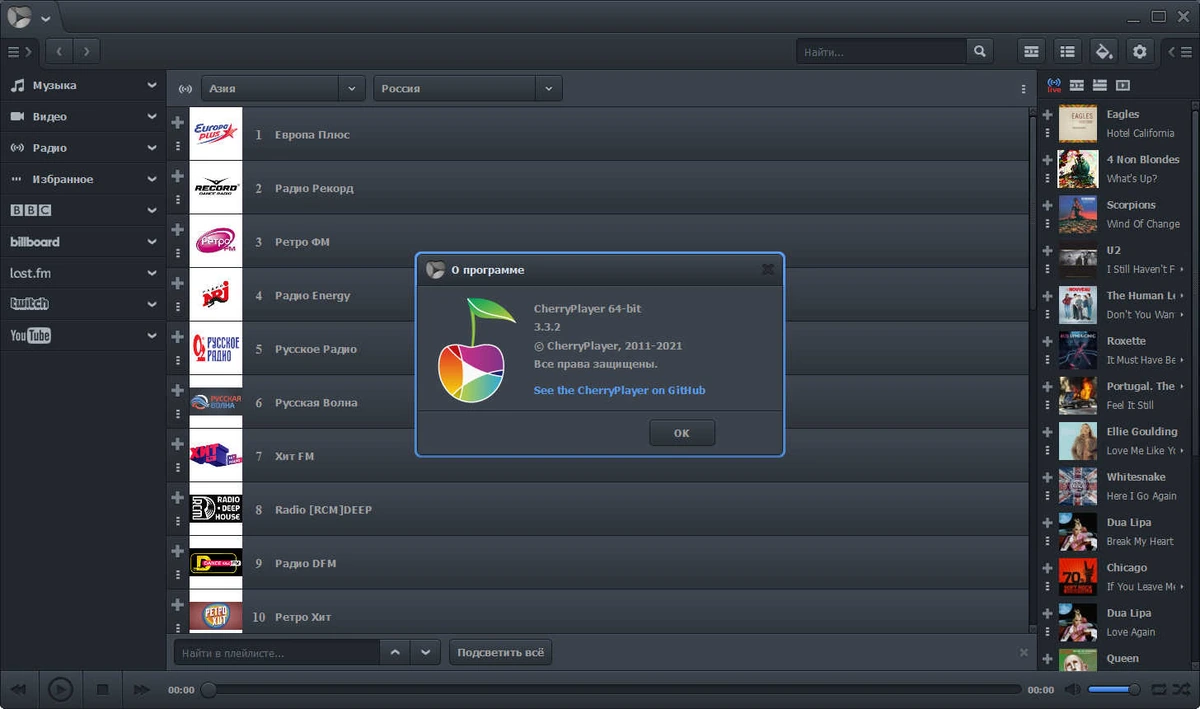
Task: Click the Radio [RCM]DEEP station thumbnail
Action: click(216, 509)
